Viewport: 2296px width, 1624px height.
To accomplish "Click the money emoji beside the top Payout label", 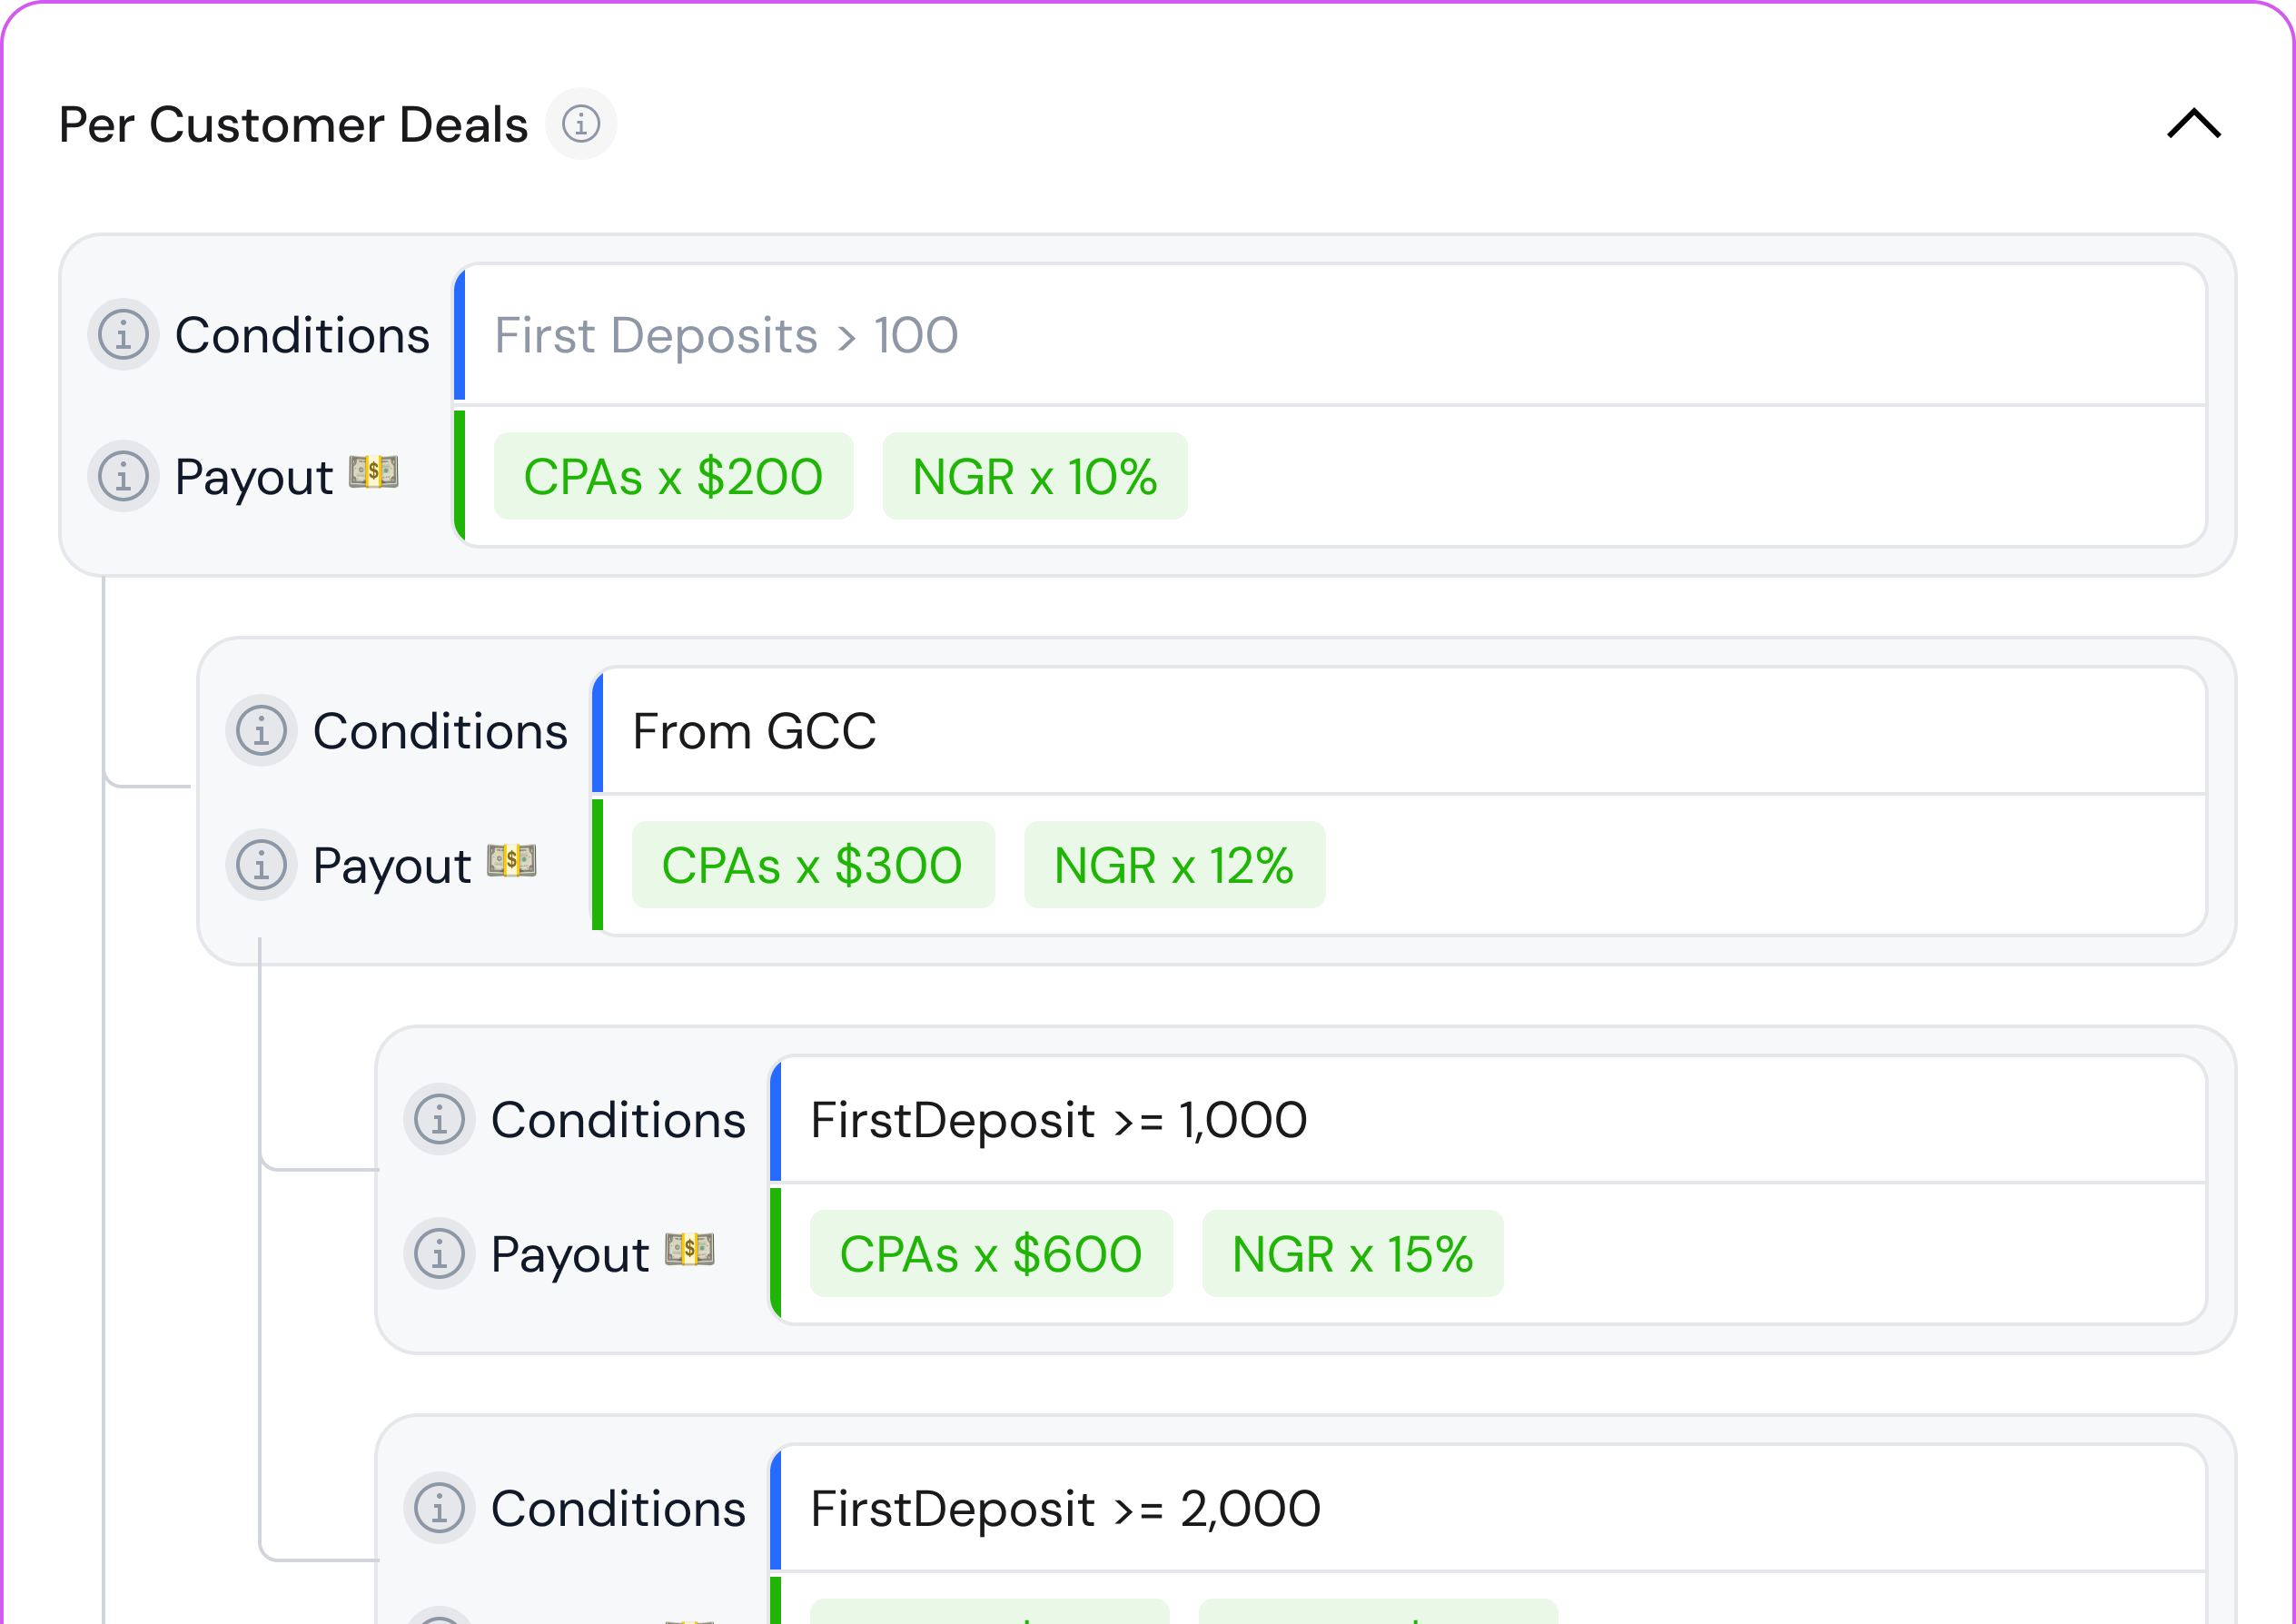I will [374, 471].
